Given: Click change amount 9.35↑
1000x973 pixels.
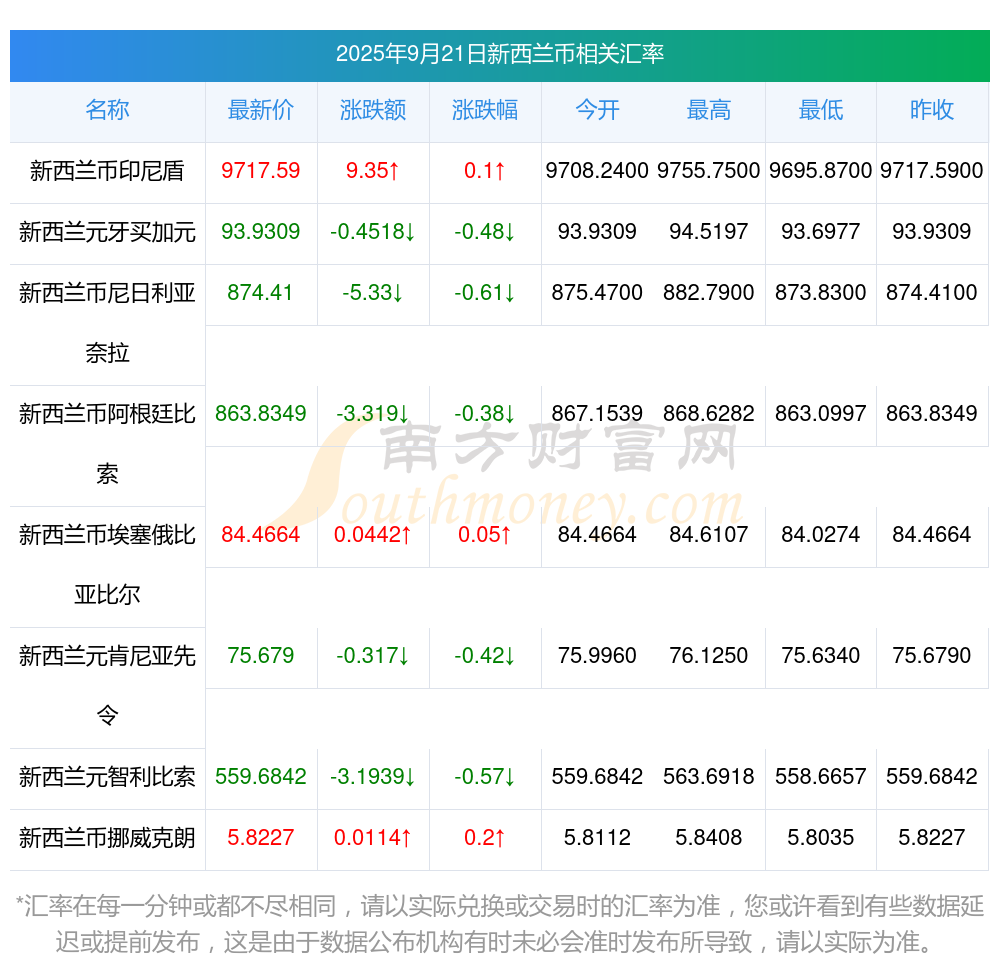Looking at the screenshot, I should (372, 171).
